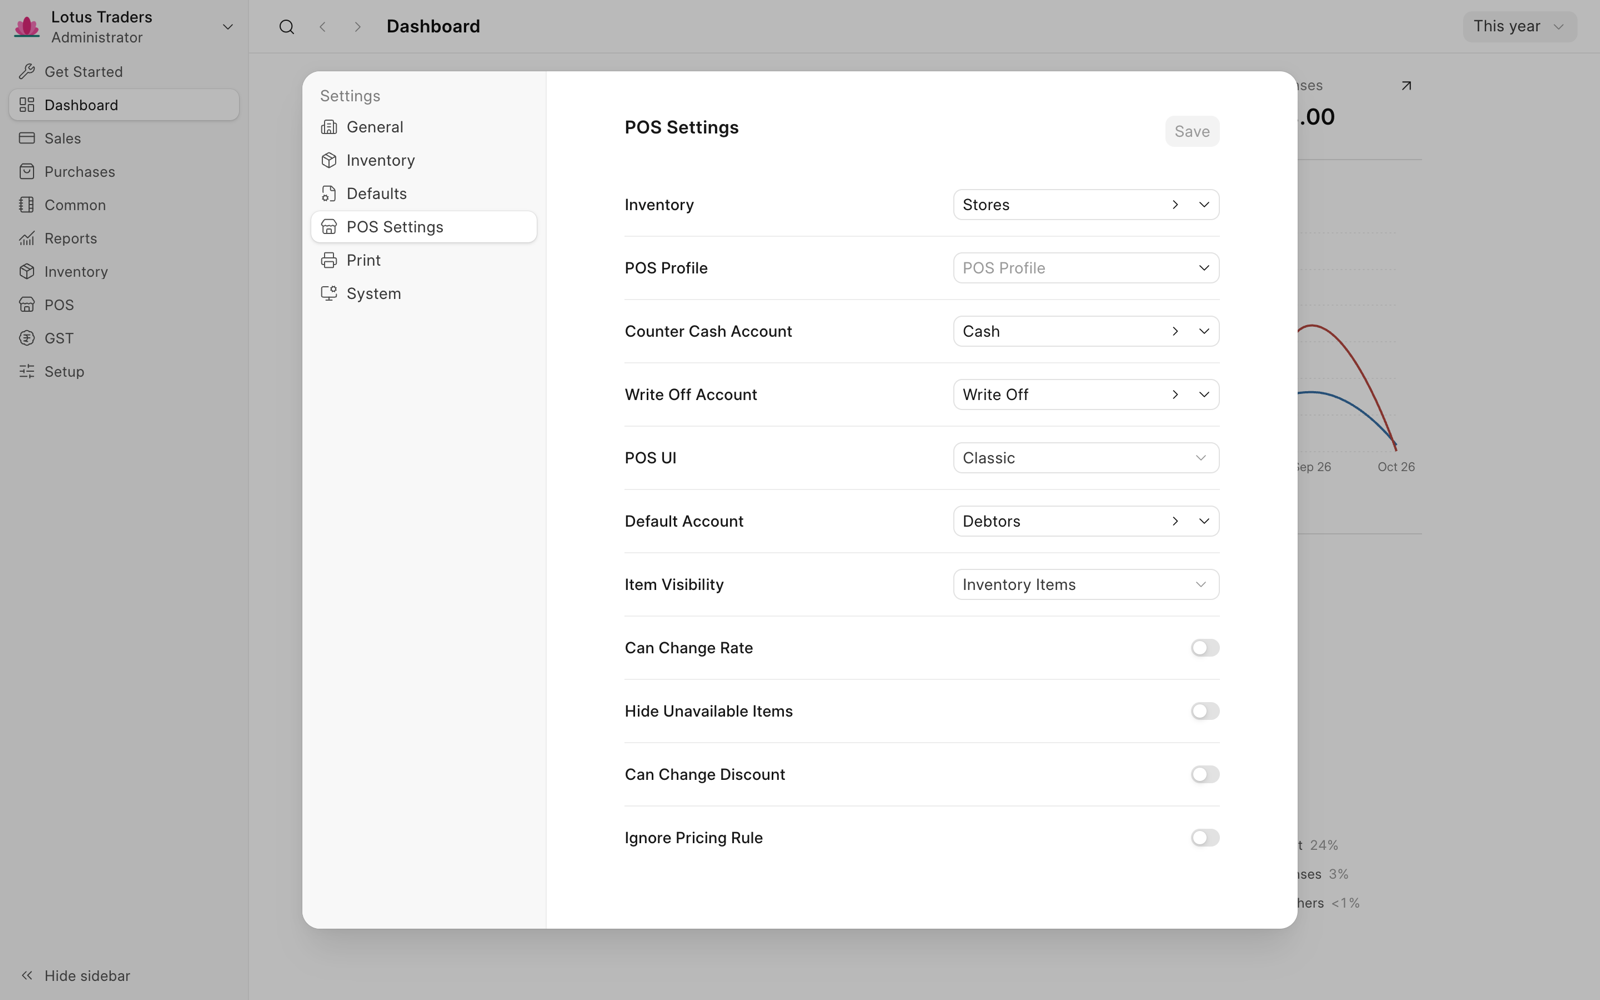1600x1000 pixels.
Task: Open the POS UI Classic dropdown
Action: [x=1086, y=458]
